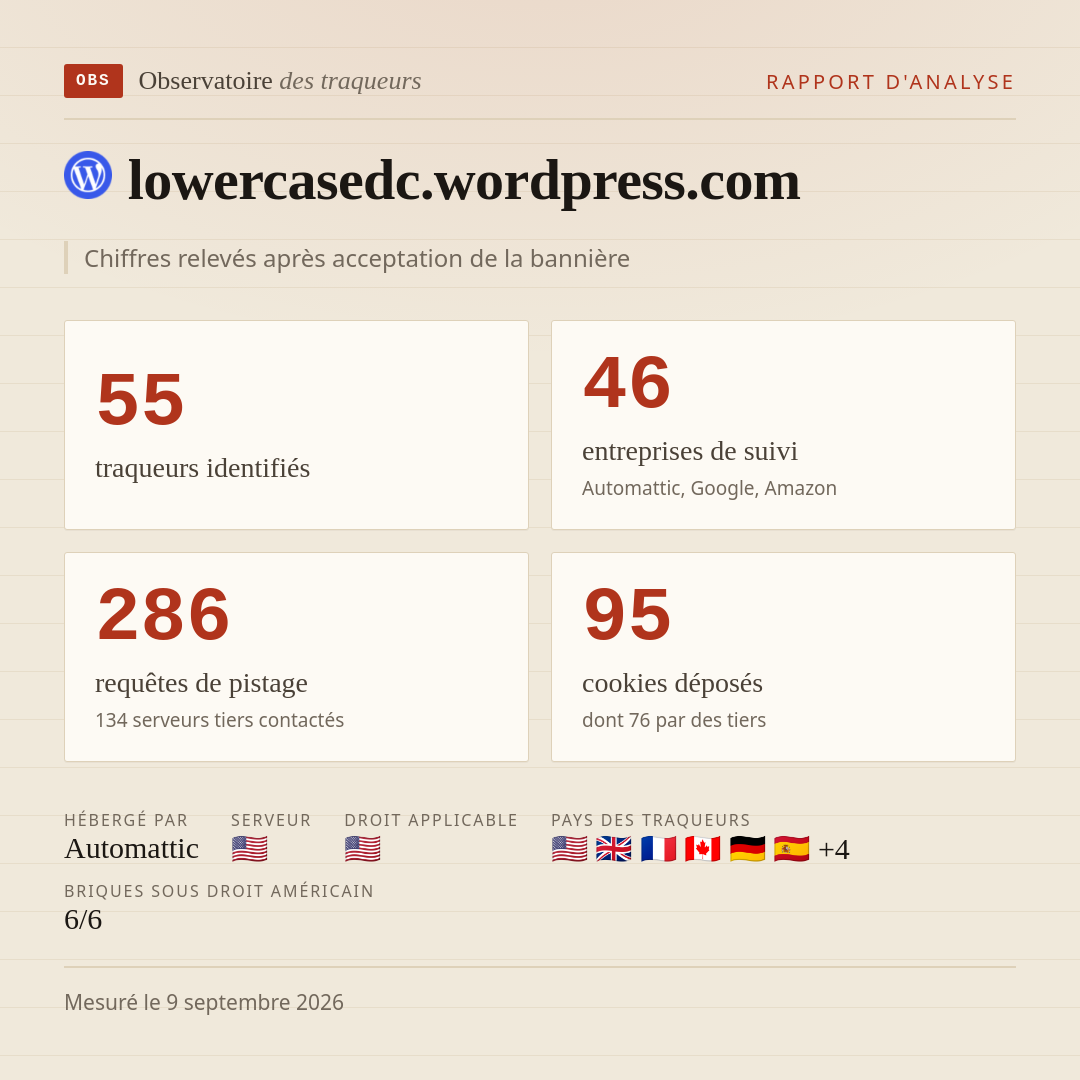Click the Serveur label
The height and width of the screenshot is (1080, 1080).
pos(271,820)
